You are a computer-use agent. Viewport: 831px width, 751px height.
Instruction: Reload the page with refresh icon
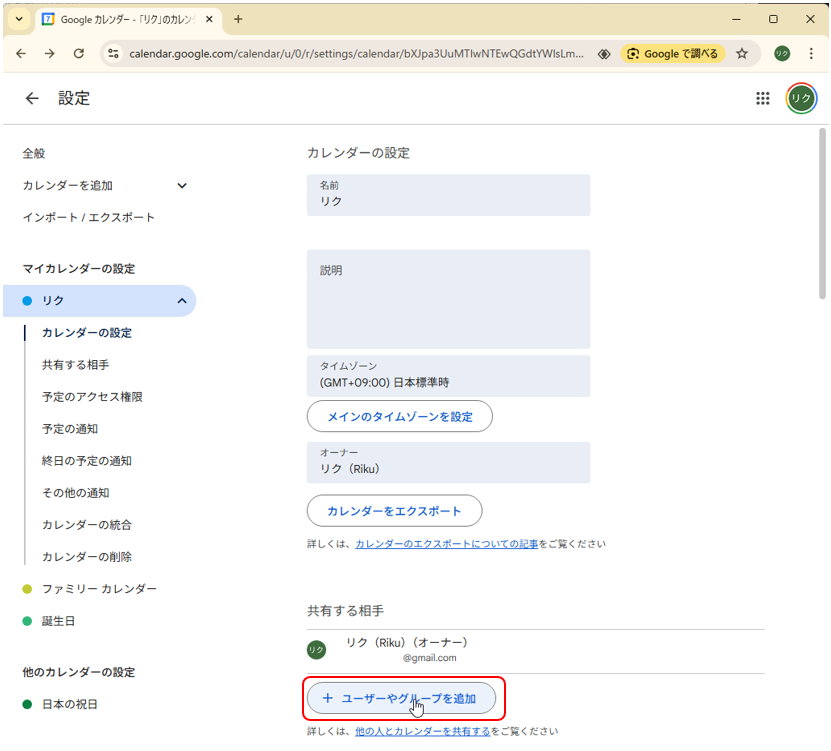pos(79,54)
